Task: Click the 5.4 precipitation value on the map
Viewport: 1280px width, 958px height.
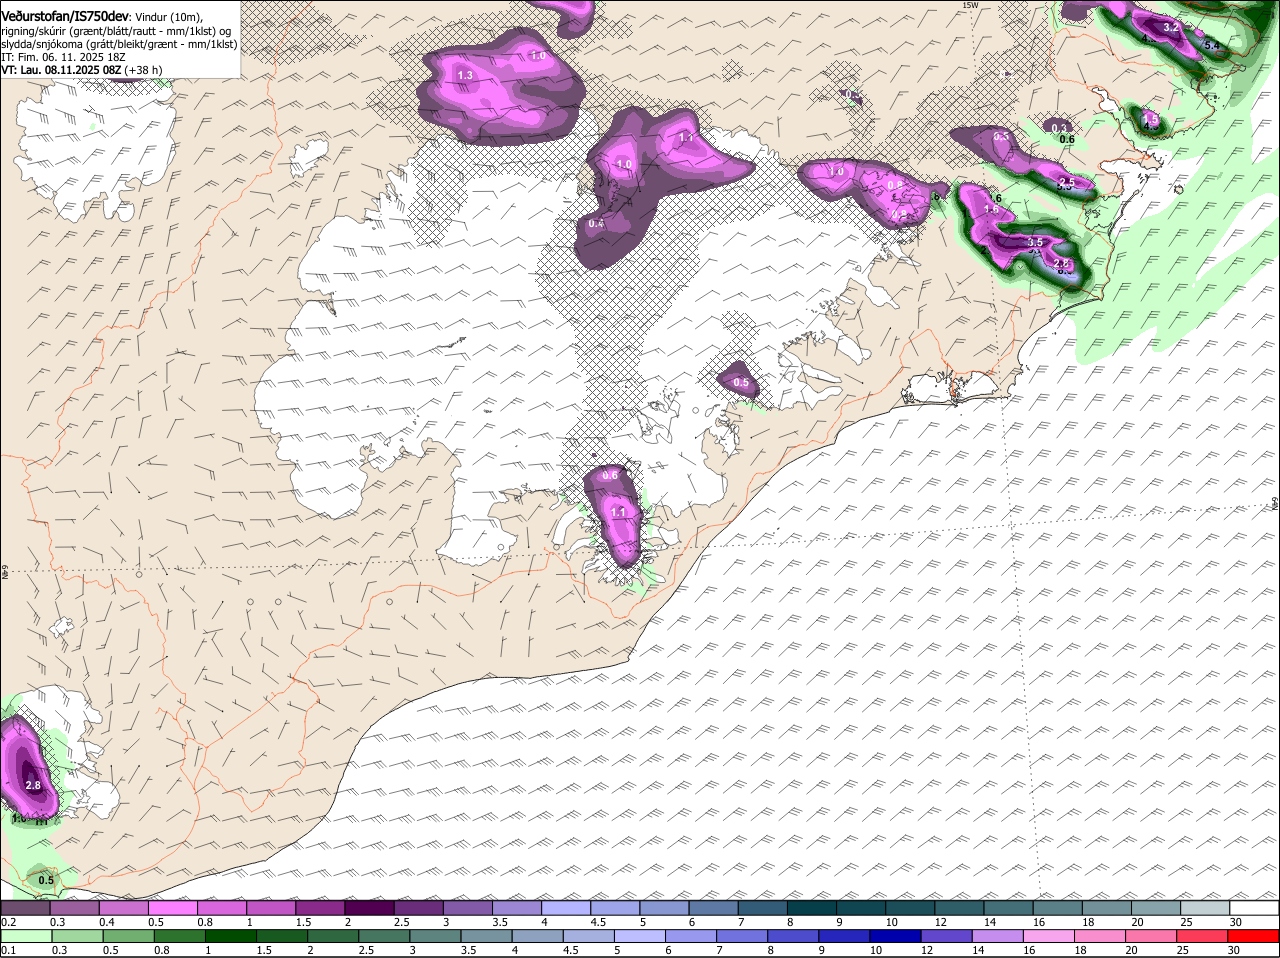Action: pos(1213,45)
